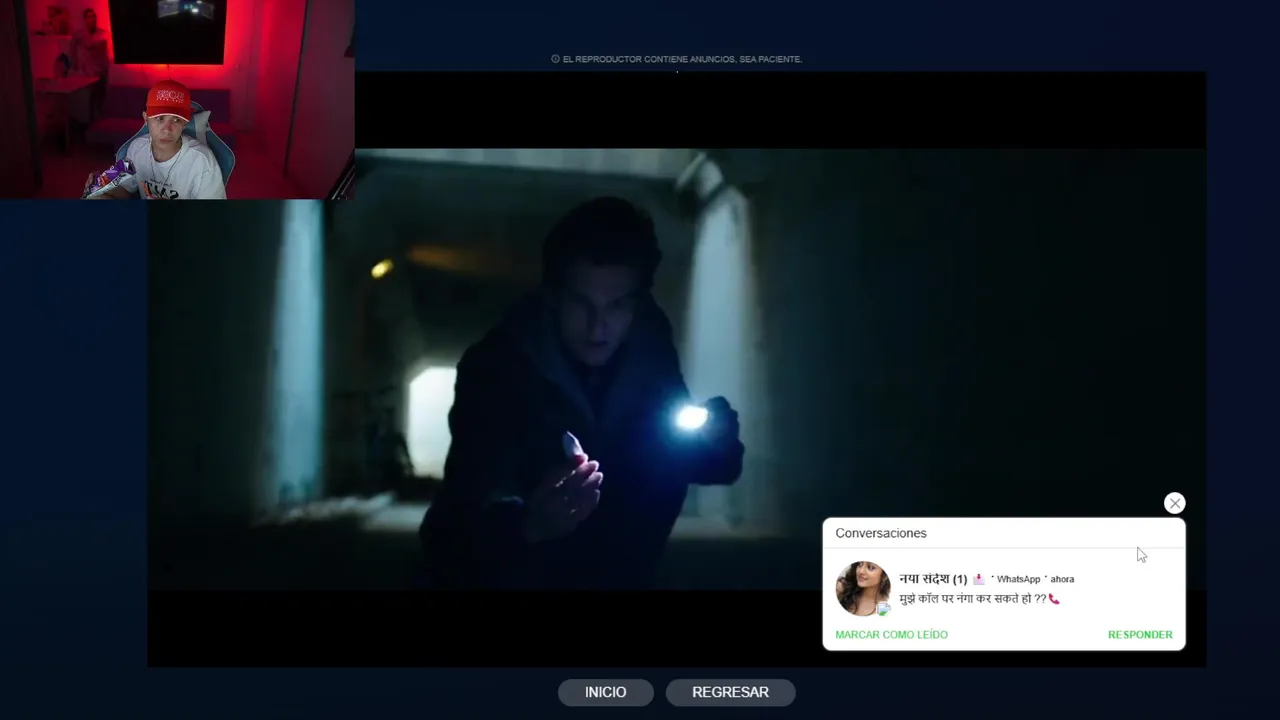Close the WhatsApp notification popup

[x=1174, y=503]
